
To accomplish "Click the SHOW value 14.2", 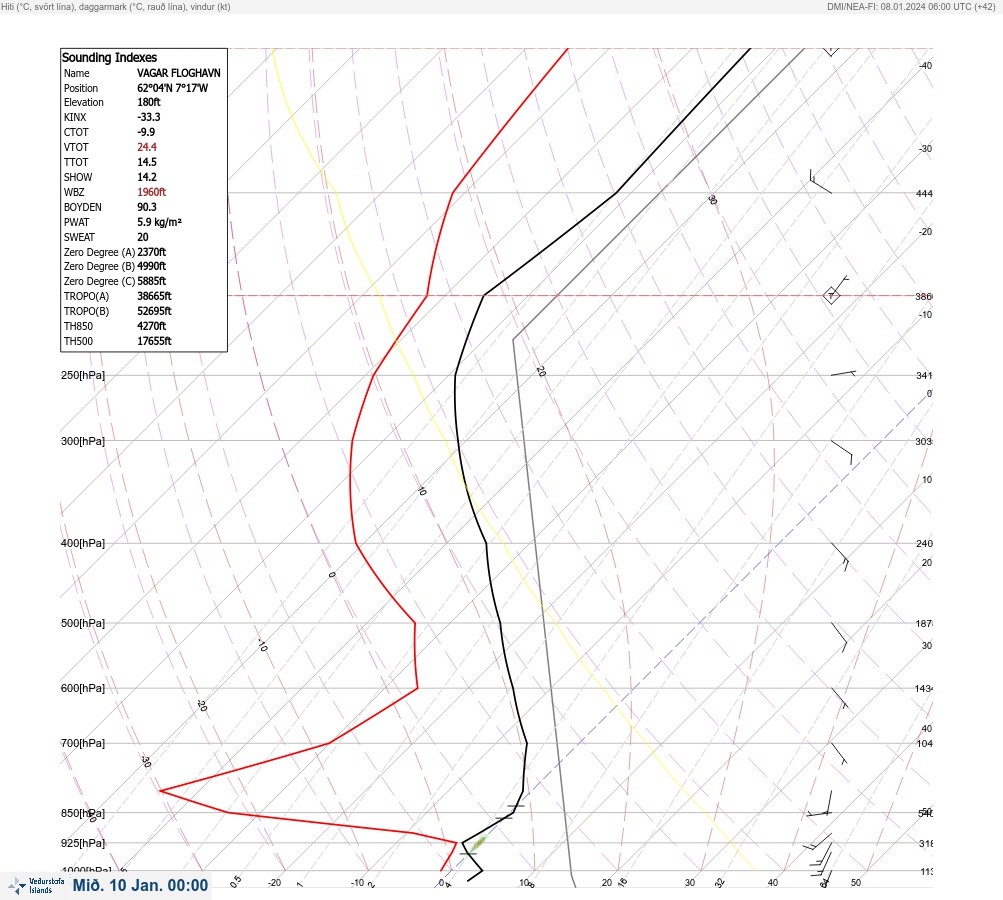I will point(146,177).
